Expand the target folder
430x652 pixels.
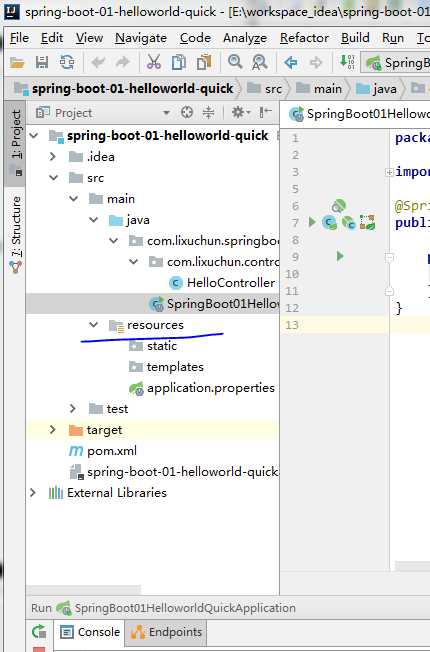coord(52,430)
